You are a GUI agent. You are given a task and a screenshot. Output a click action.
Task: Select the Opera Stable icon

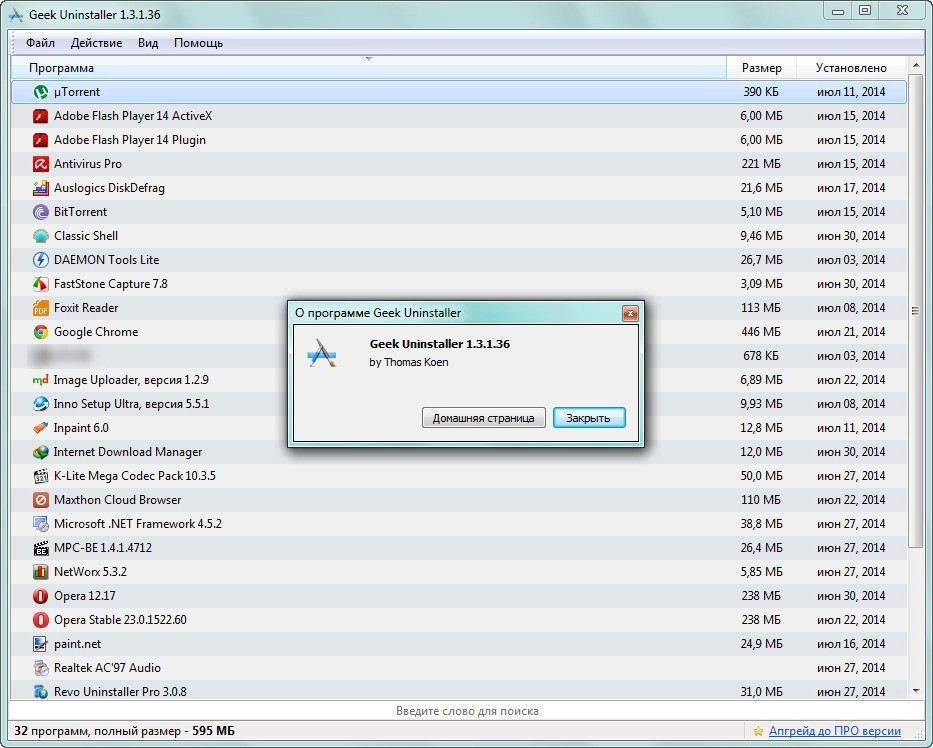coord(40,620)
